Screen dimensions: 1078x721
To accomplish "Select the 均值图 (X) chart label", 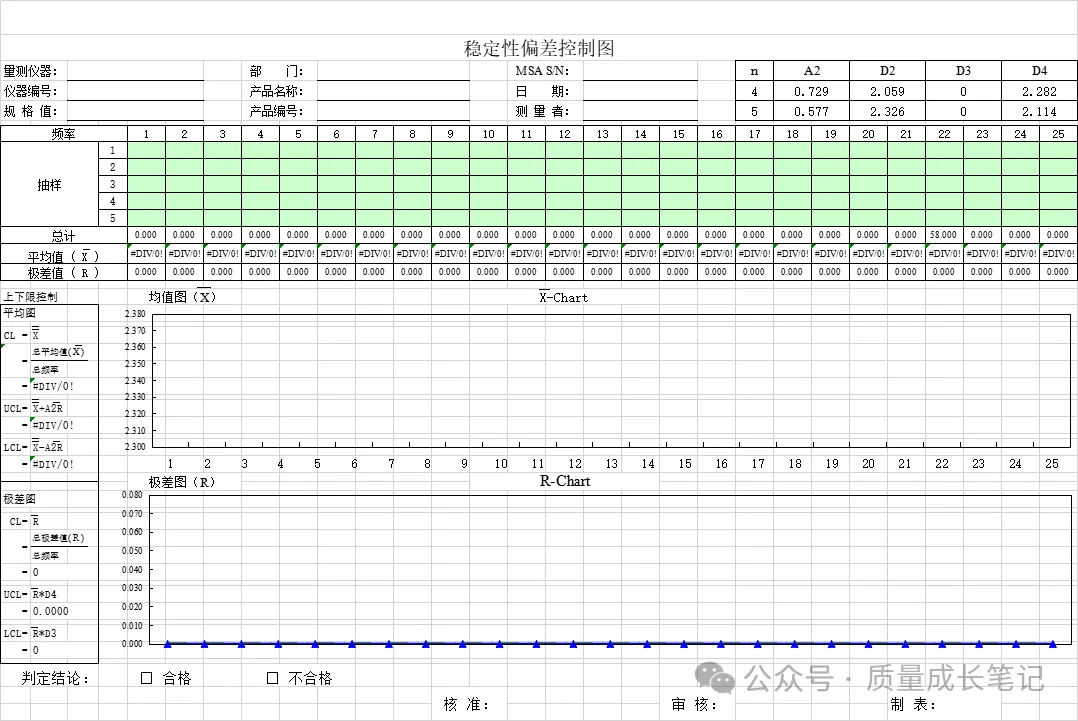I will [182, 296].
